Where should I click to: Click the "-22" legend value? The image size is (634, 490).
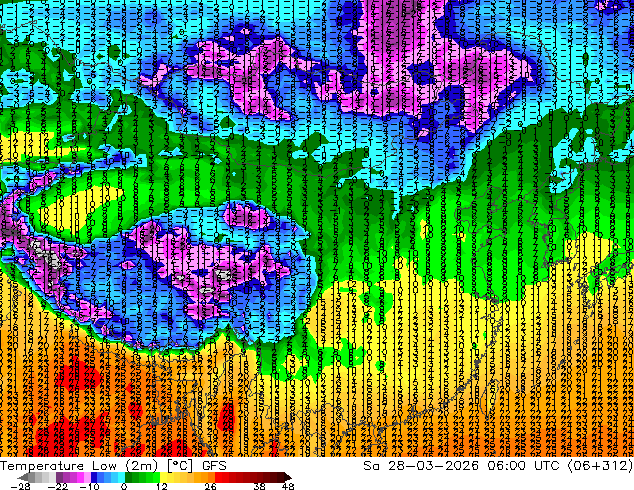point(57,486)
